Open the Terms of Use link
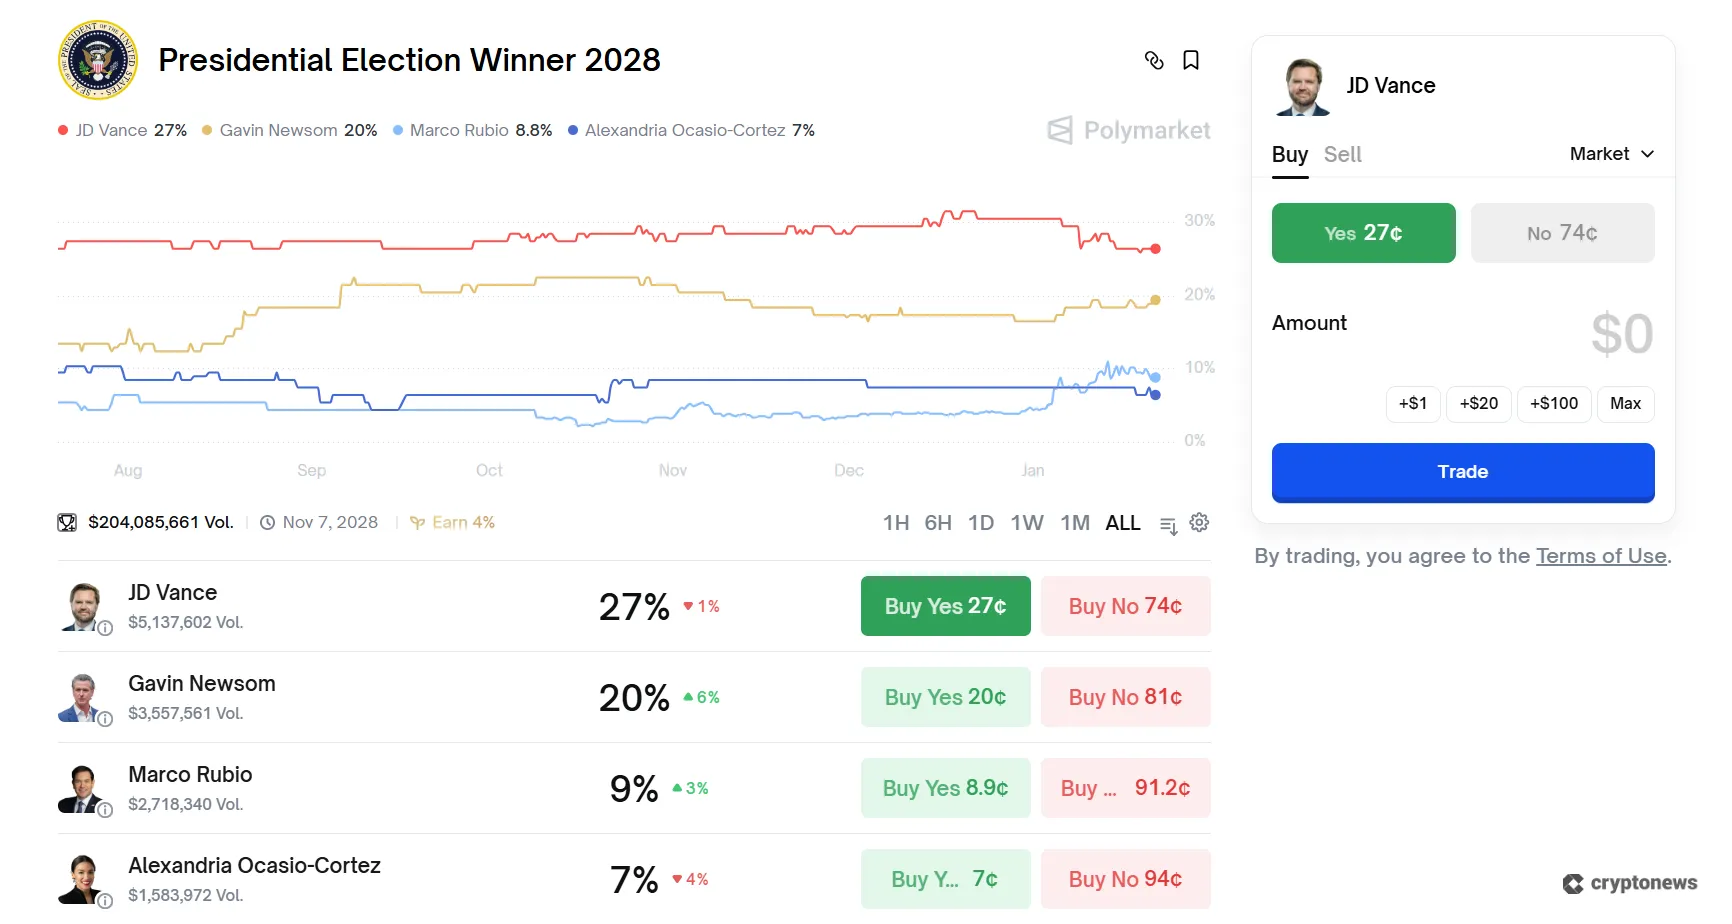 coord(1601,556)
